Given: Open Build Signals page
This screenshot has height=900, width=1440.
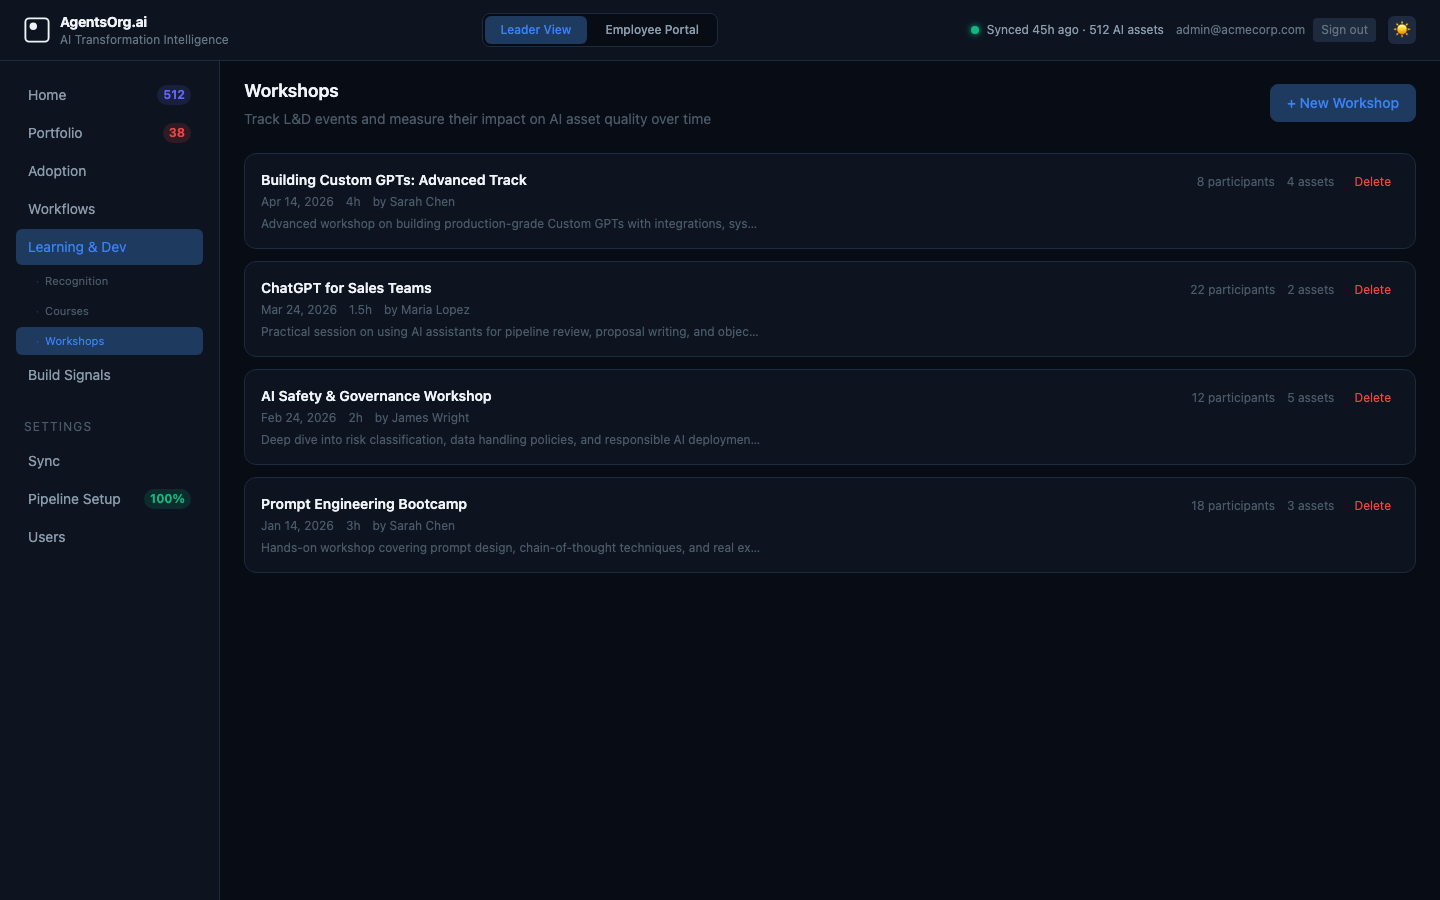Looking at the screenshot, I should [69, 375].
